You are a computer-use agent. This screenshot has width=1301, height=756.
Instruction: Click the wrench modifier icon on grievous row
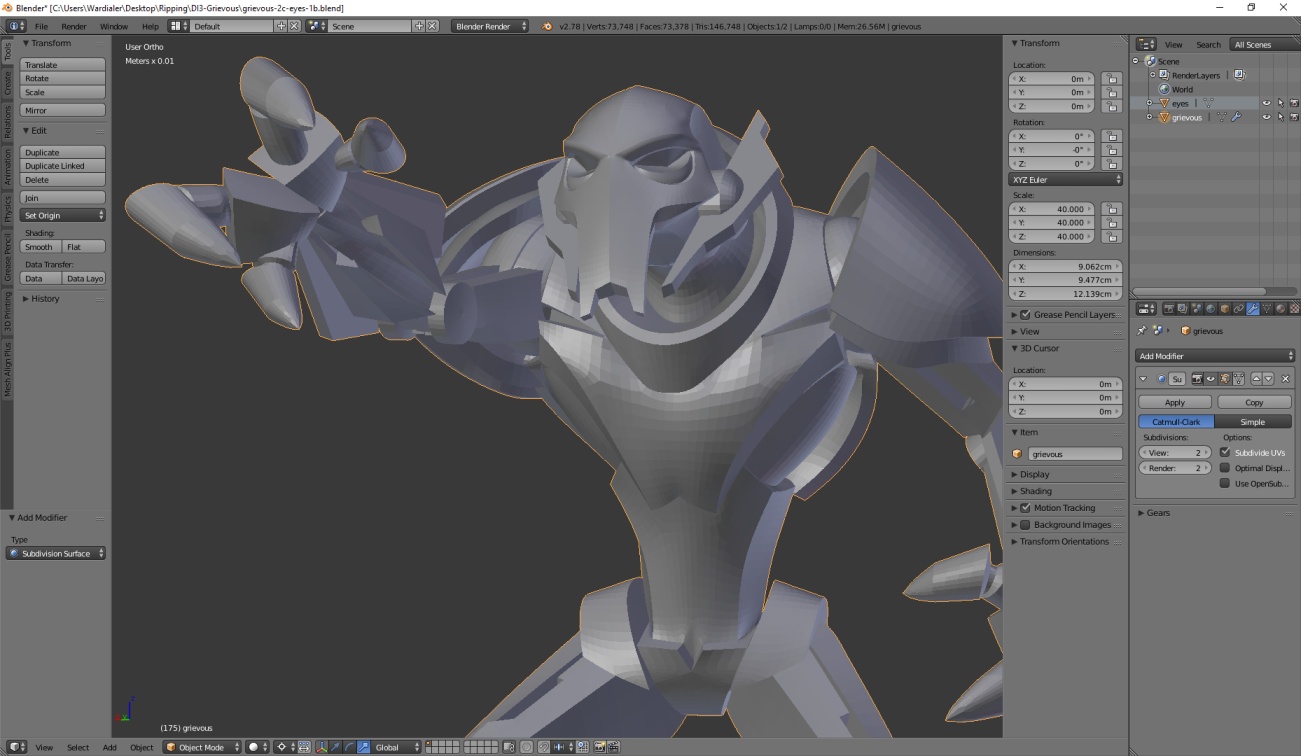tap(1236, 117)
